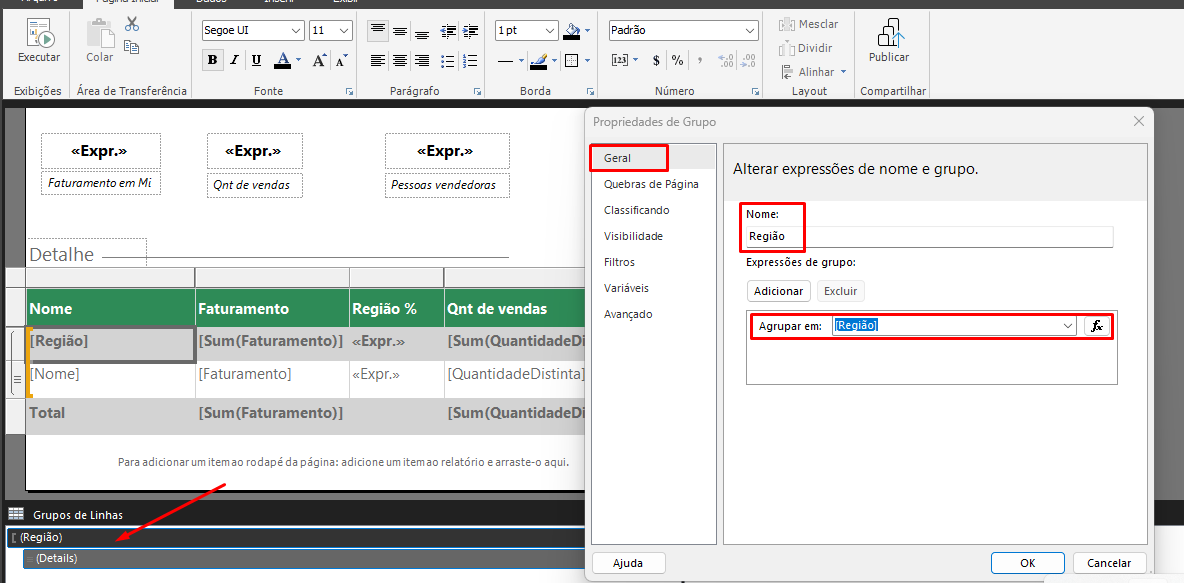Select Quebras de Página in the sidebar
This screenshot has height=583, width=1184.
pyautogui.click(x=650, y=184)
